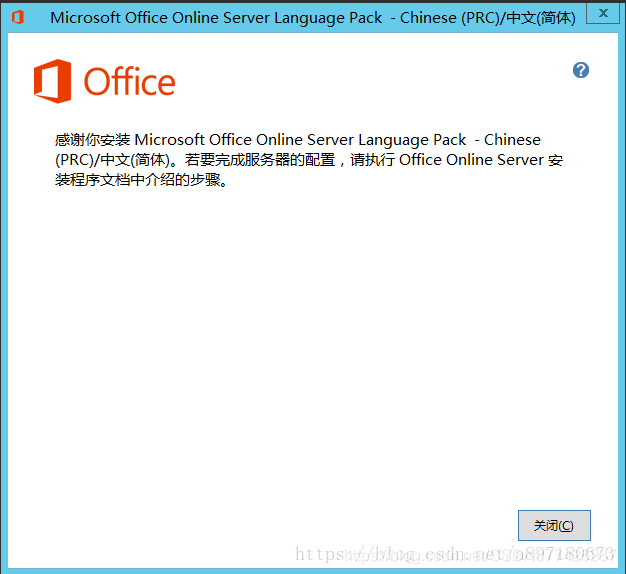This screenshot has height=574, width=626.
Task: Click 'Chinese (PRC)/中文(简体)' in the title bar
Action: pos(488,18)
